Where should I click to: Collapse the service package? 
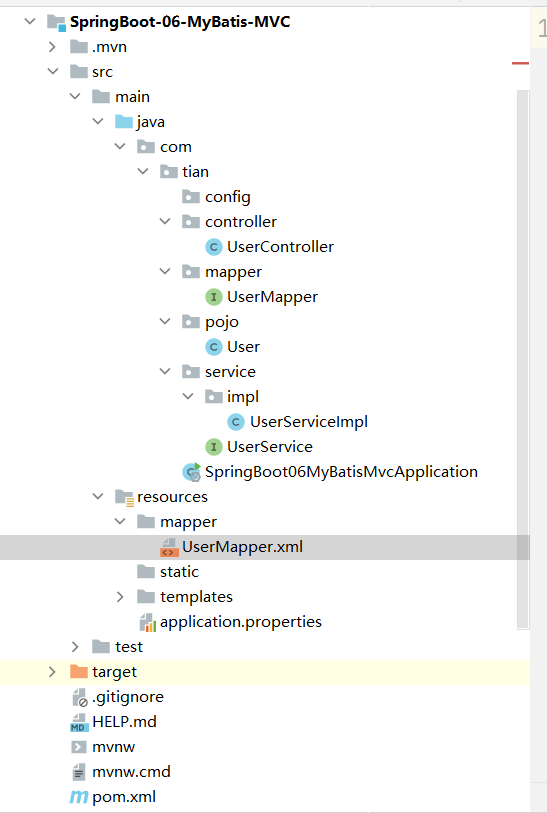point(165,371)
